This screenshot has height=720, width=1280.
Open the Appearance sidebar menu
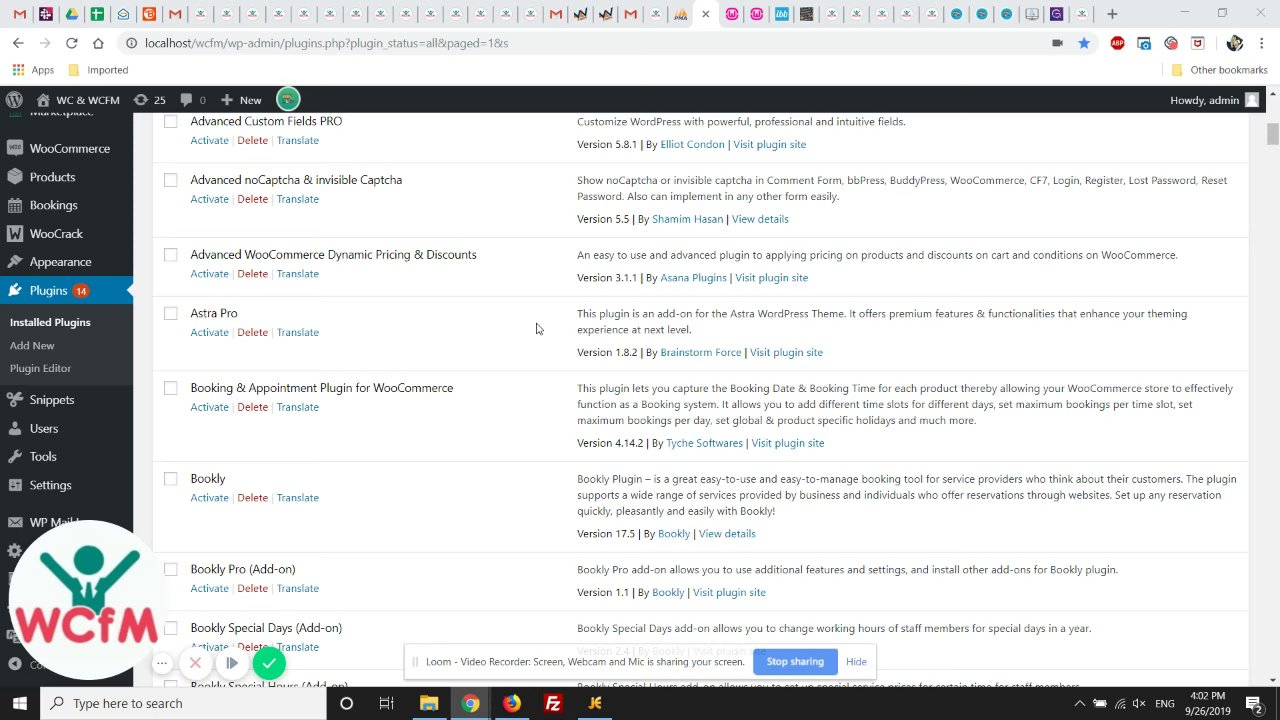66,262
